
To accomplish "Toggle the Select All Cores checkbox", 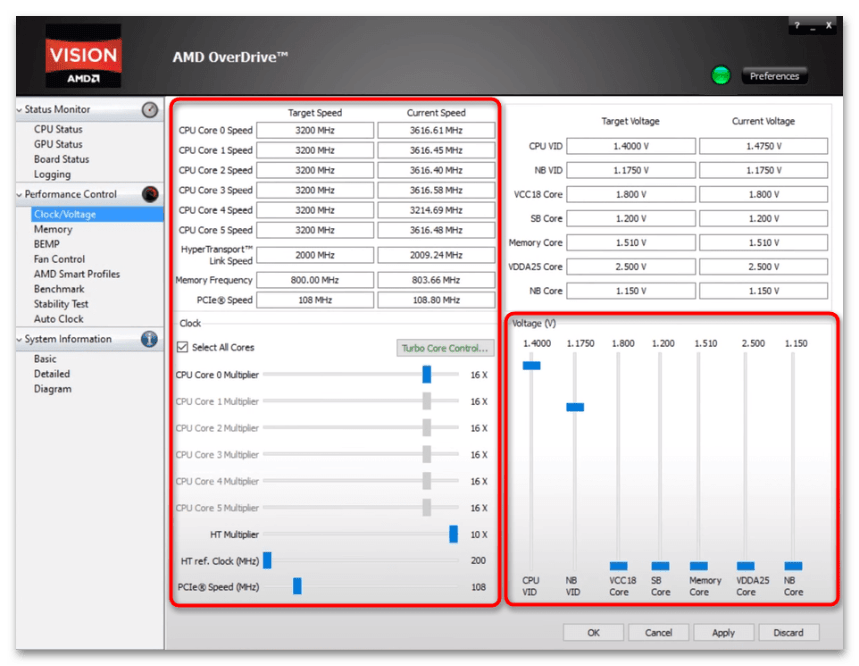I will [x=182, y=347].
